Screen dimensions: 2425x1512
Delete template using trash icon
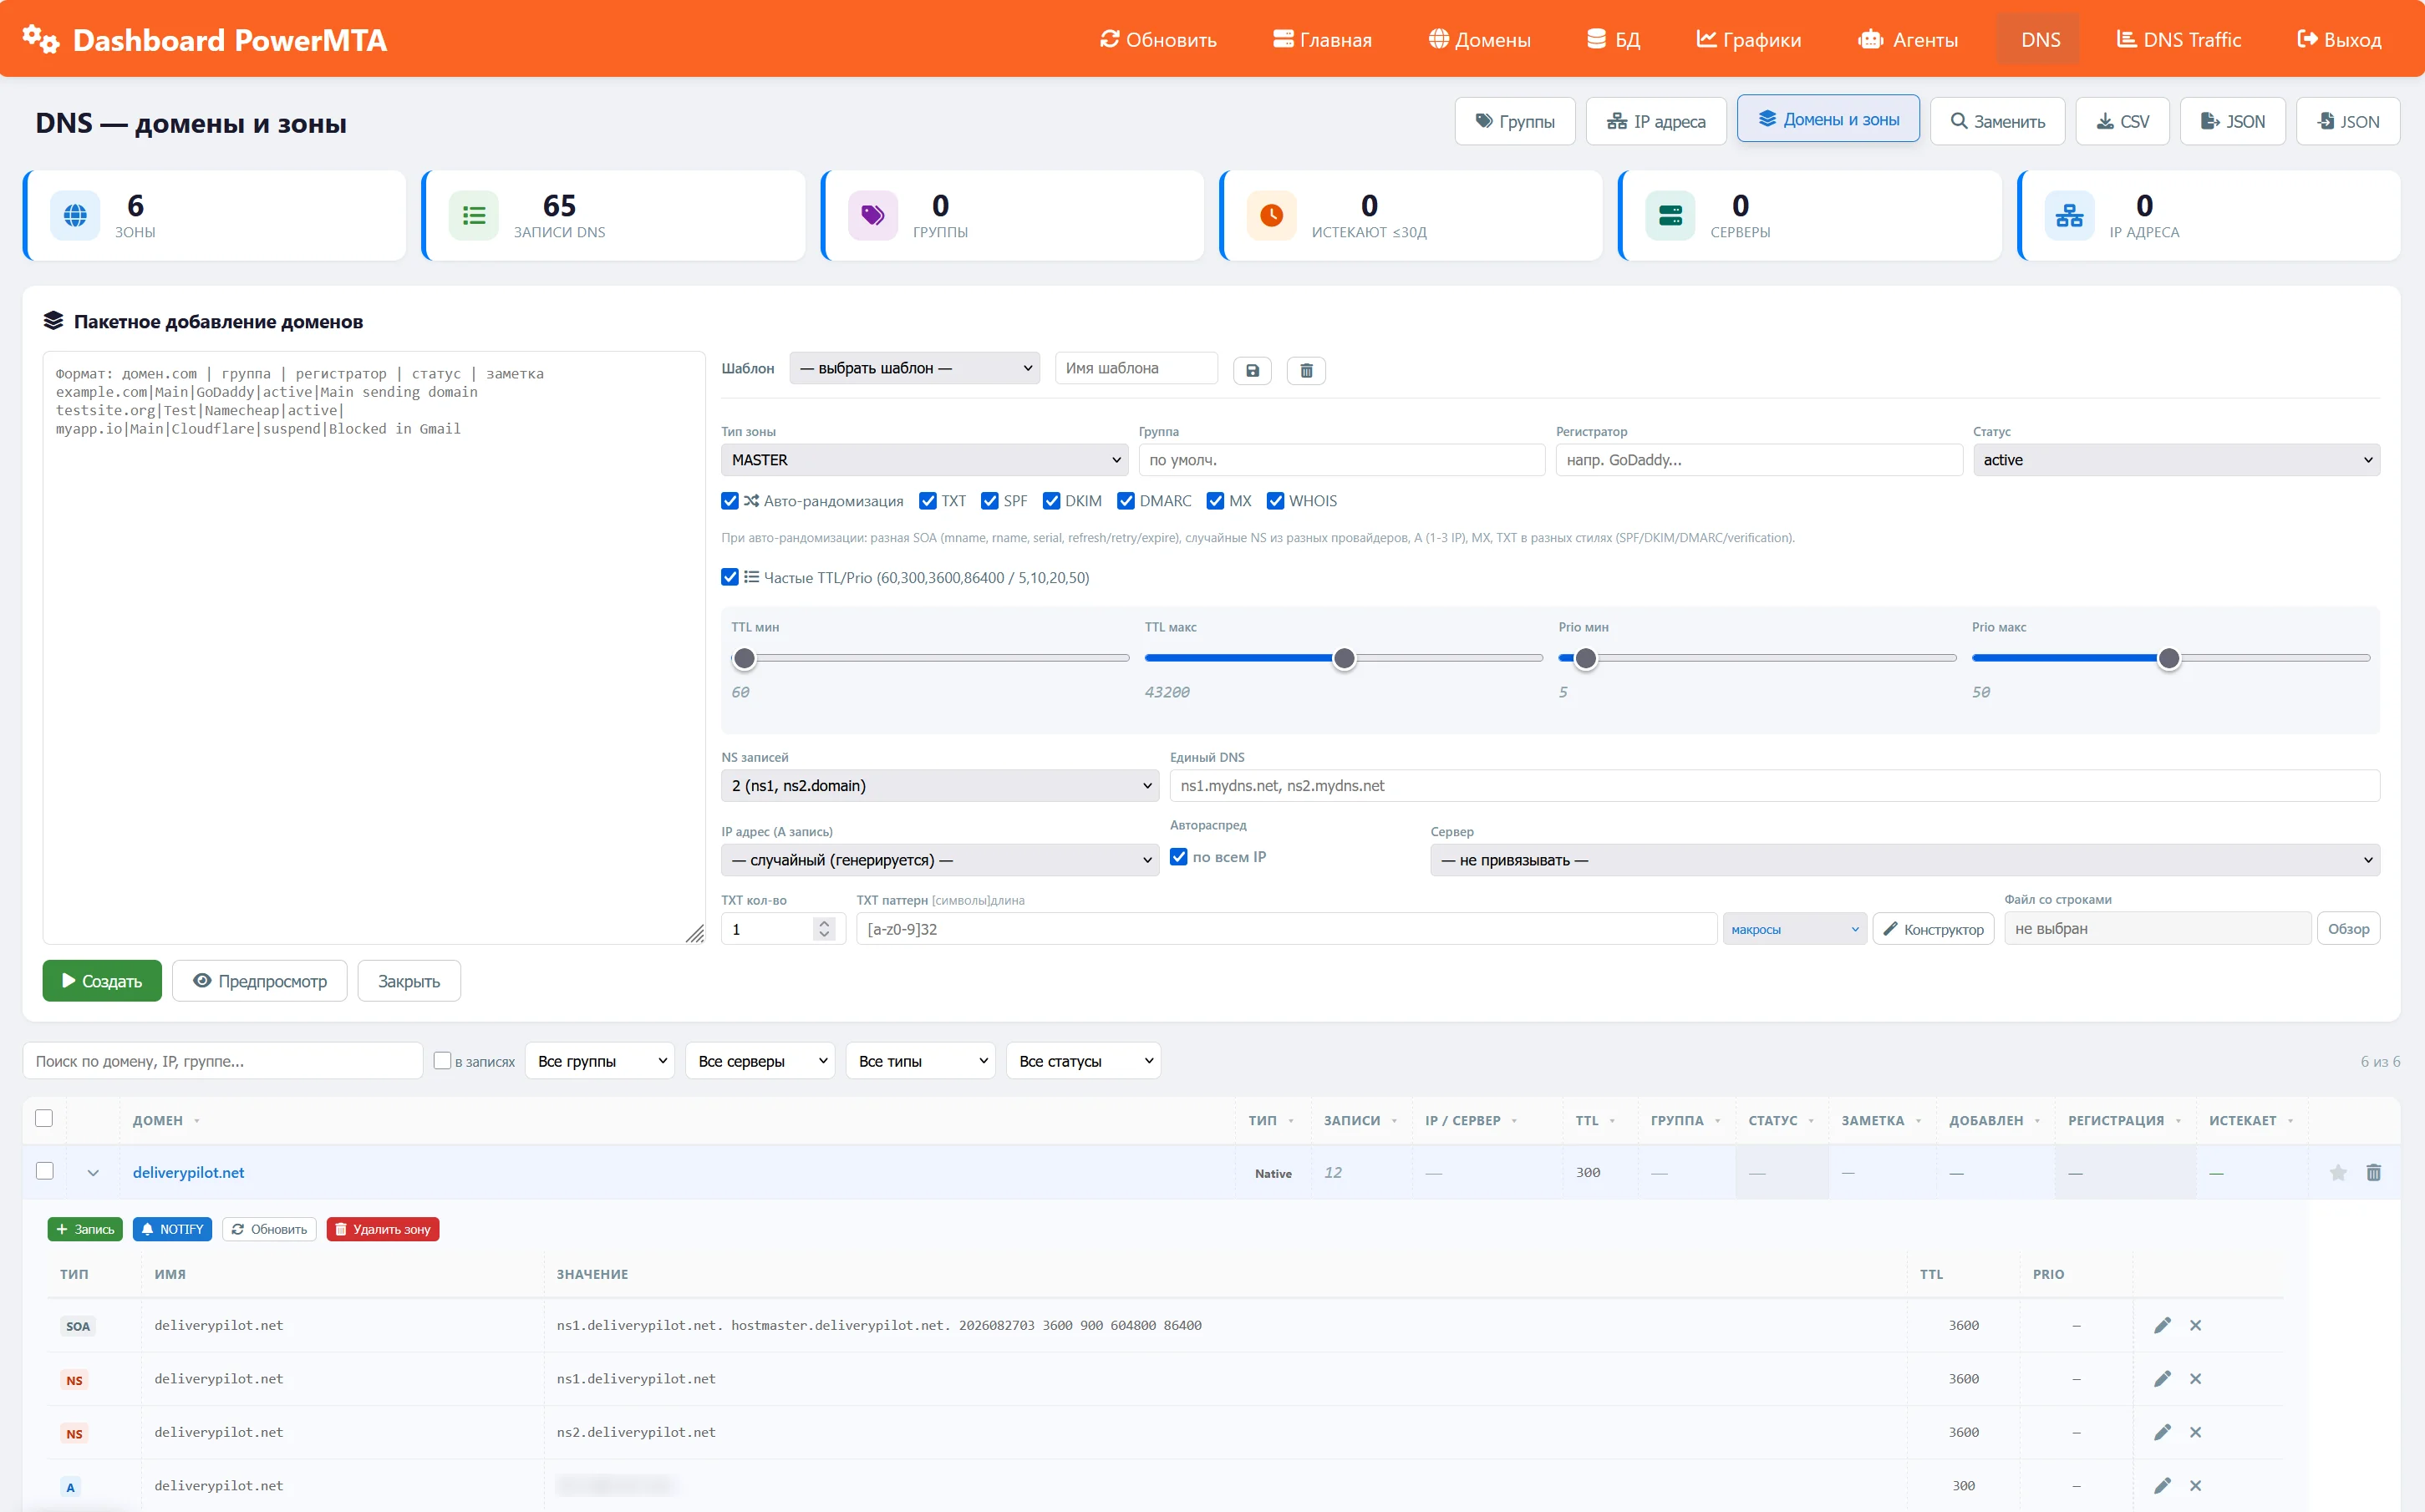1306,370
